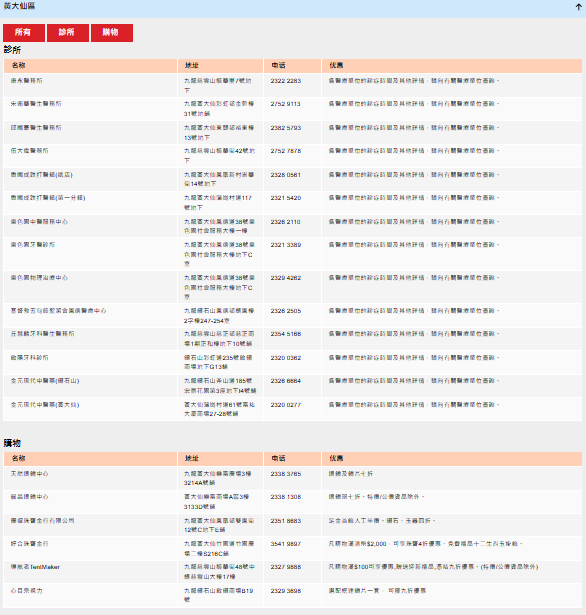Screen dimensions: 586x615
Task: Click the phone number 2338 3785
Action: coord(286,474)
